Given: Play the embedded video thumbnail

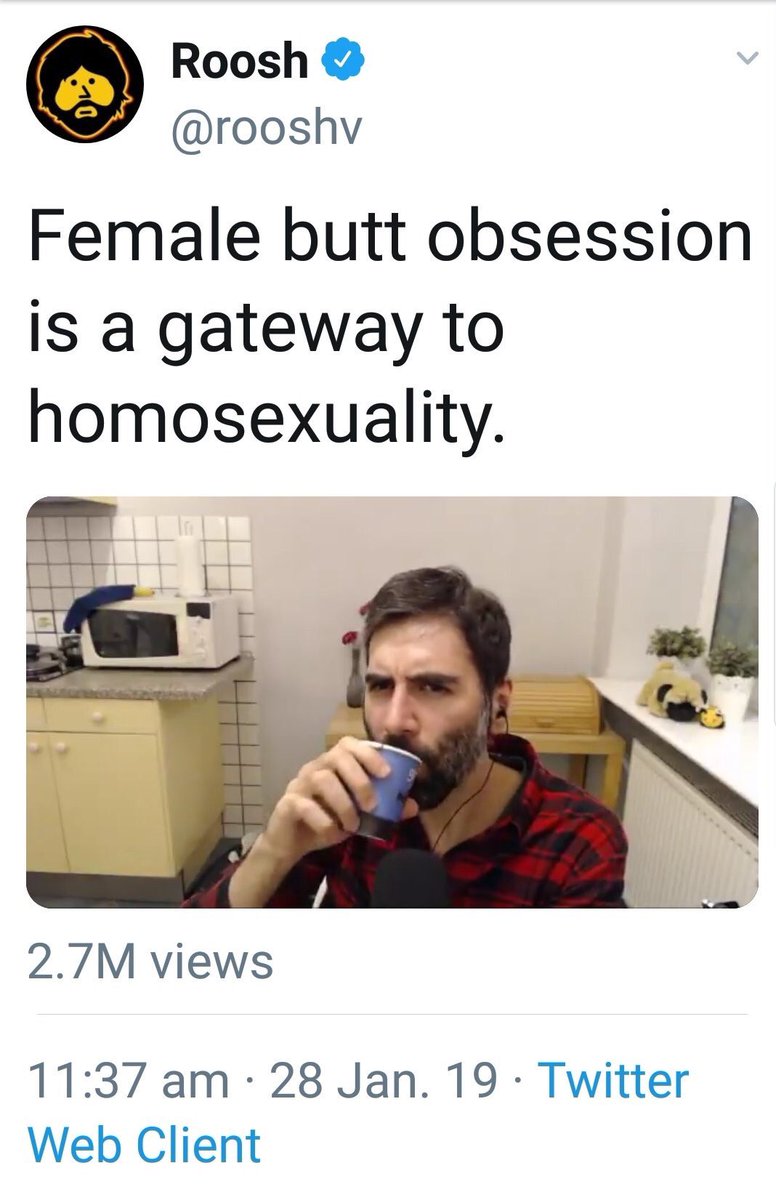Looking at the screenshot, I should [x=392, y=702].
